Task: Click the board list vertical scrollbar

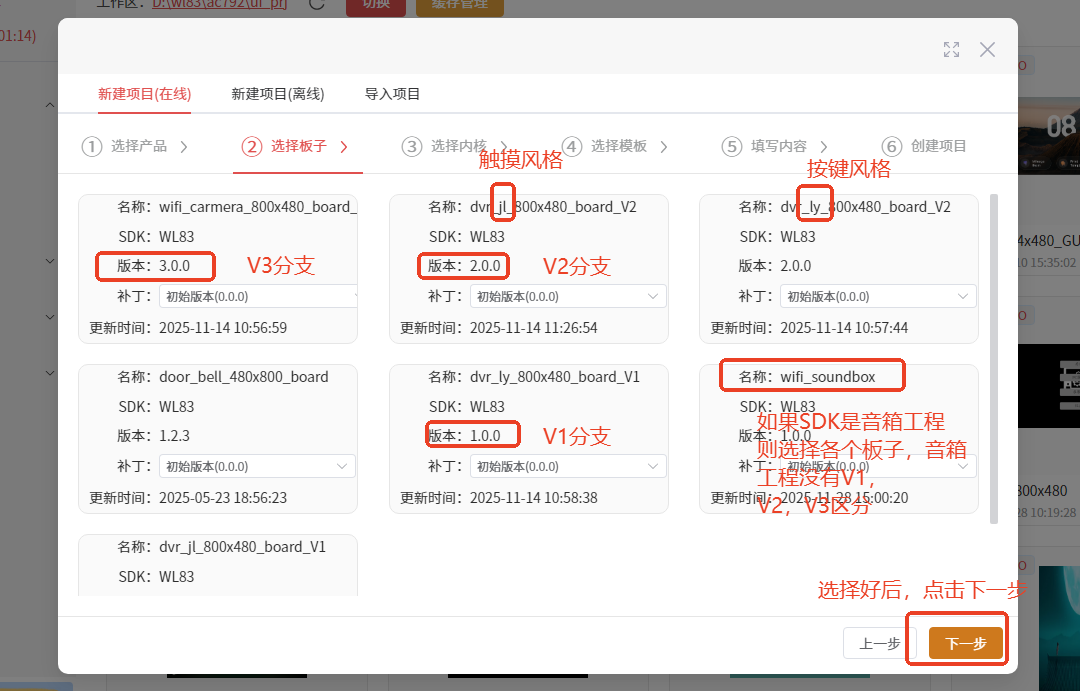Action: [993, 358]
